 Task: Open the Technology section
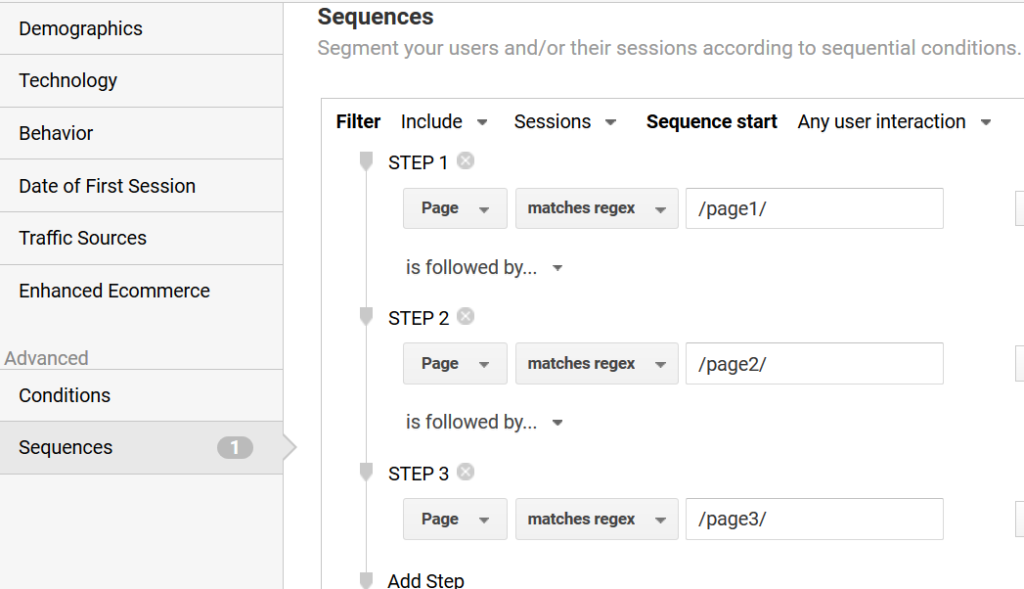(x=68, y=80)
